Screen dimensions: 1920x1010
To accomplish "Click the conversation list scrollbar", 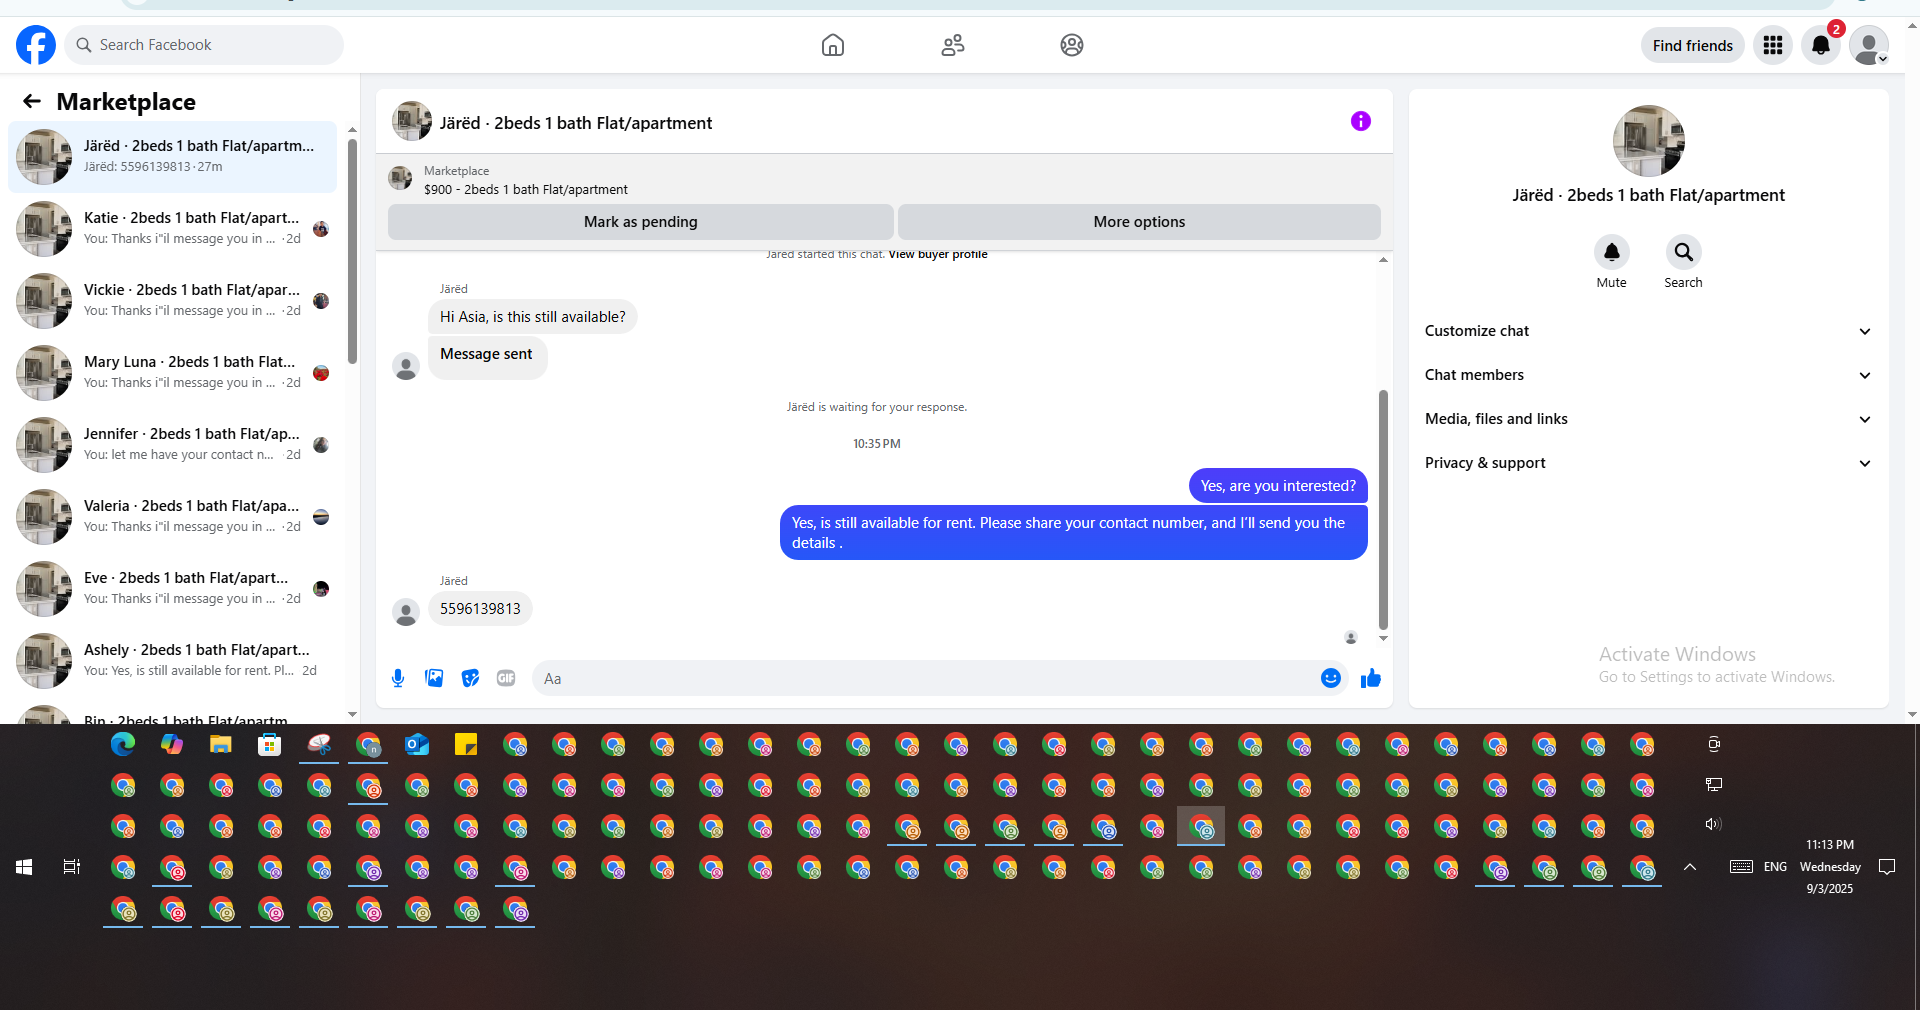I will coord(352,251).
